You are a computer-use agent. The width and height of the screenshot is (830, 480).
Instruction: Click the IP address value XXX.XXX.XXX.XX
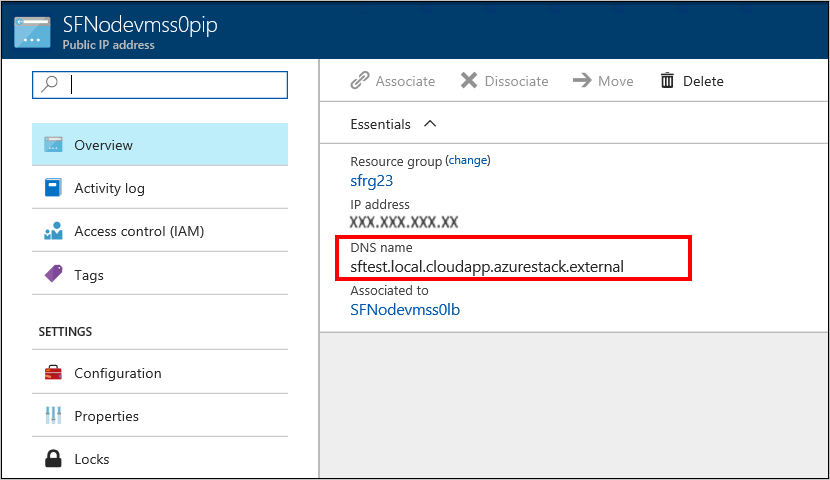click(404, 222)
